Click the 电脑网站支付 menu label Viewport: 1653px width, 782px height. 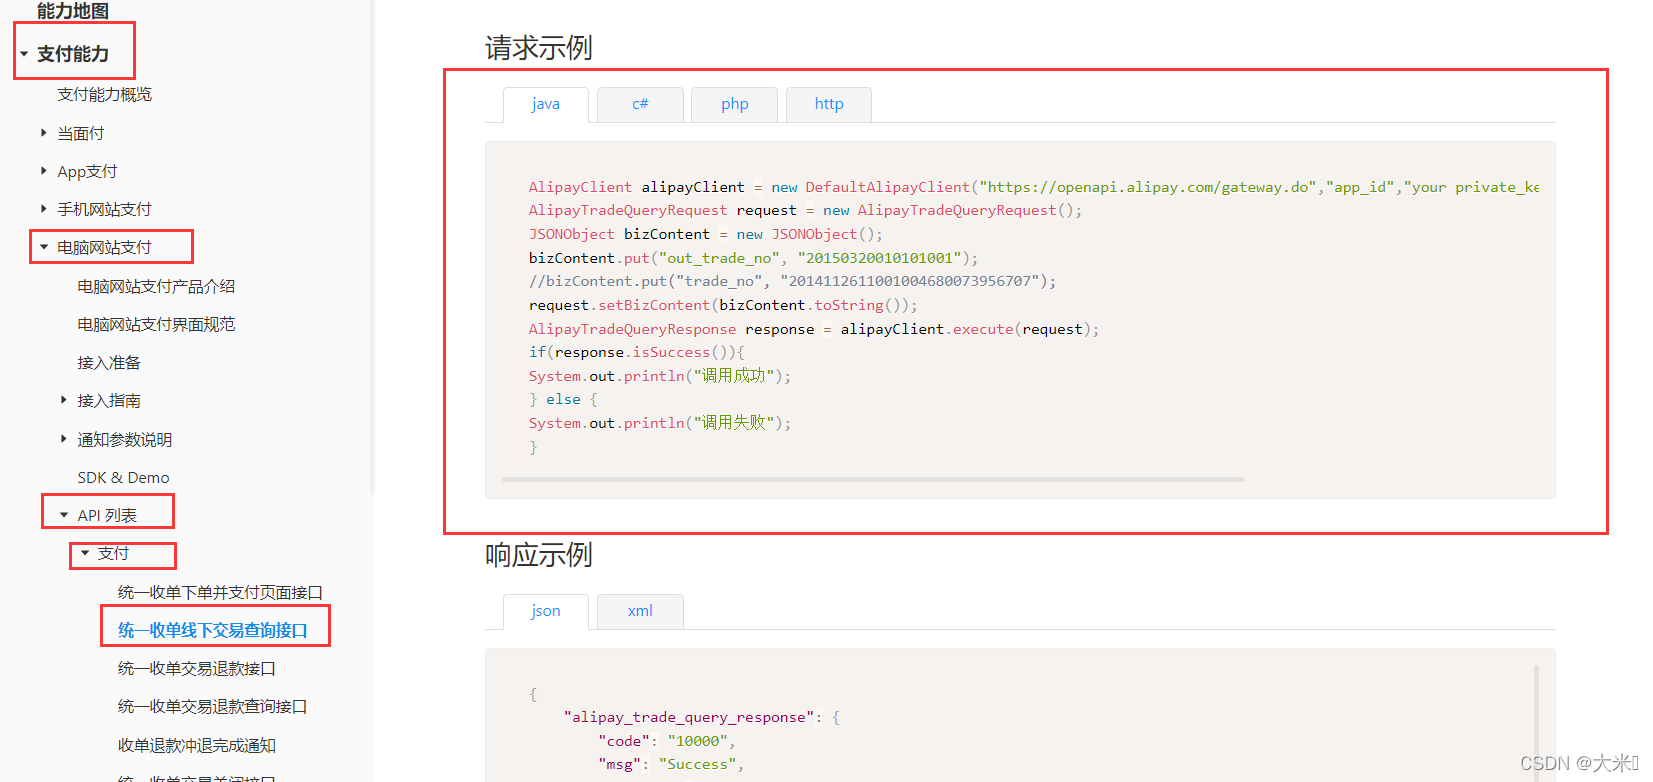105,247
